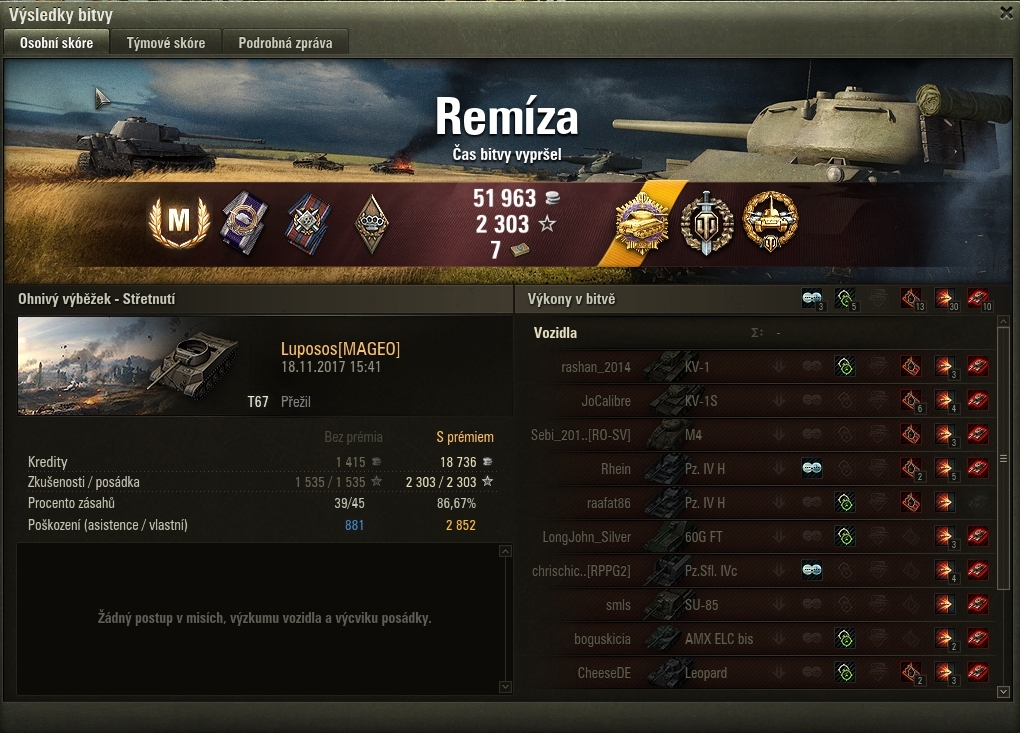The width and height of the screenshot is (1020, 733).
Task: Switch to the Týmové skóre tab
Action: 166,43
